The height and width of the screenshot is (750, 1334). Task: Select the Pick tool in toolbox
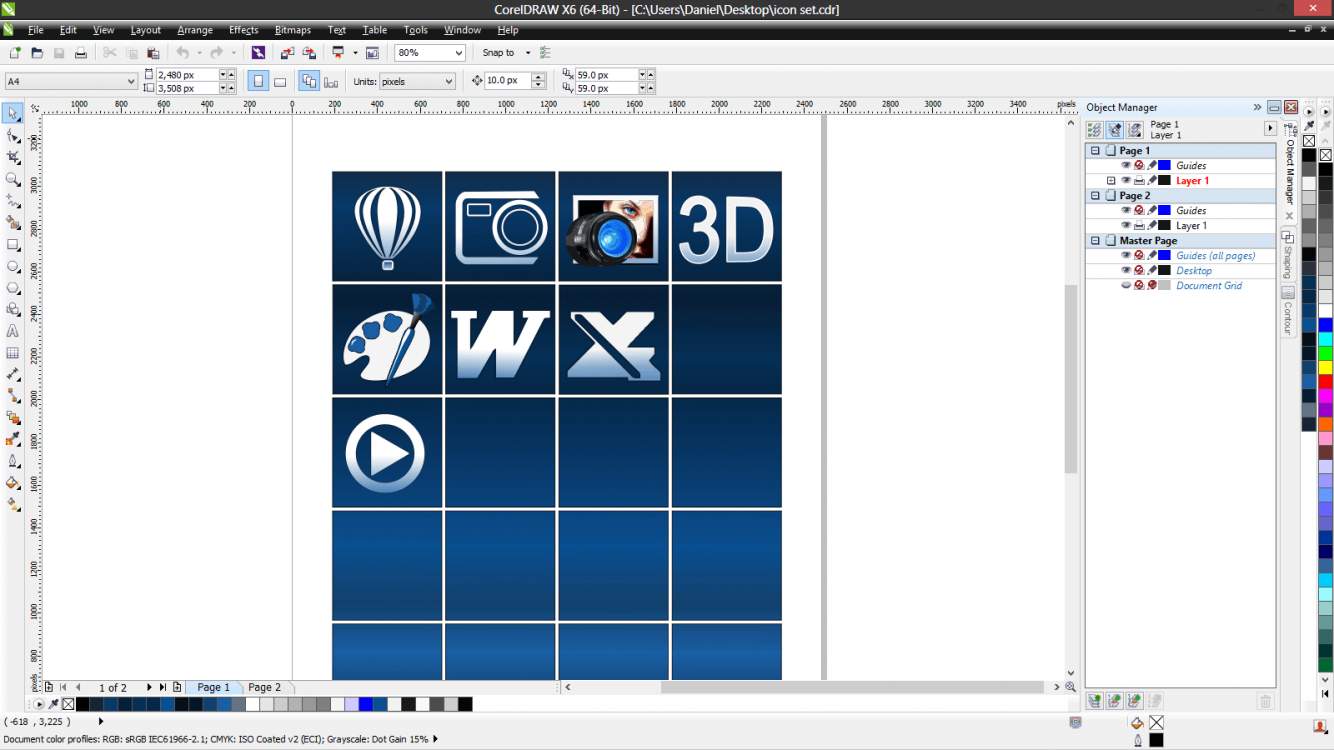point(13,114)
